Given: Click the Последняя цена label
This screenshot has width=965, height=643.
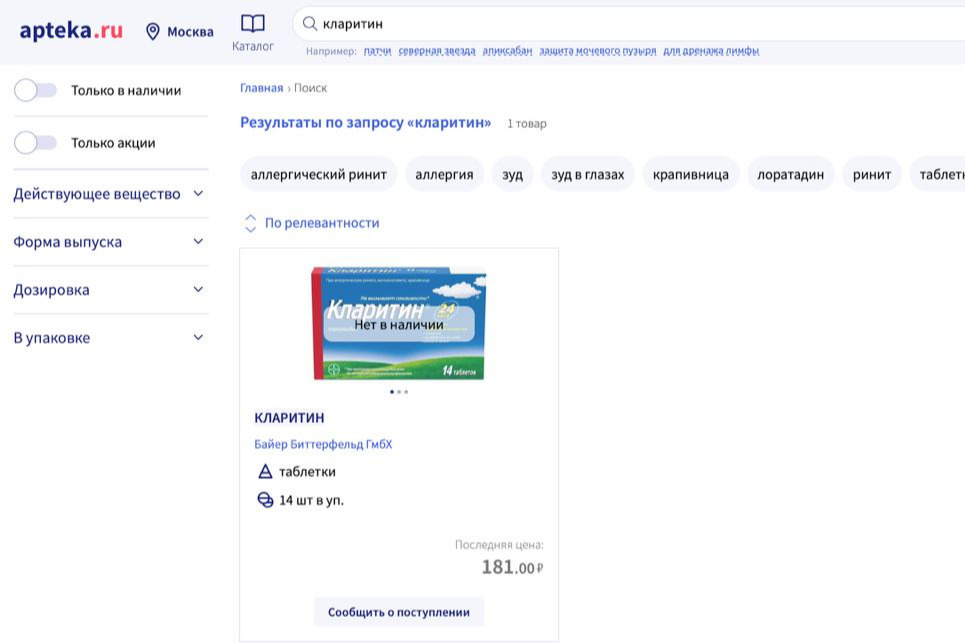Looking at the screenshot, I should (499, 545).
